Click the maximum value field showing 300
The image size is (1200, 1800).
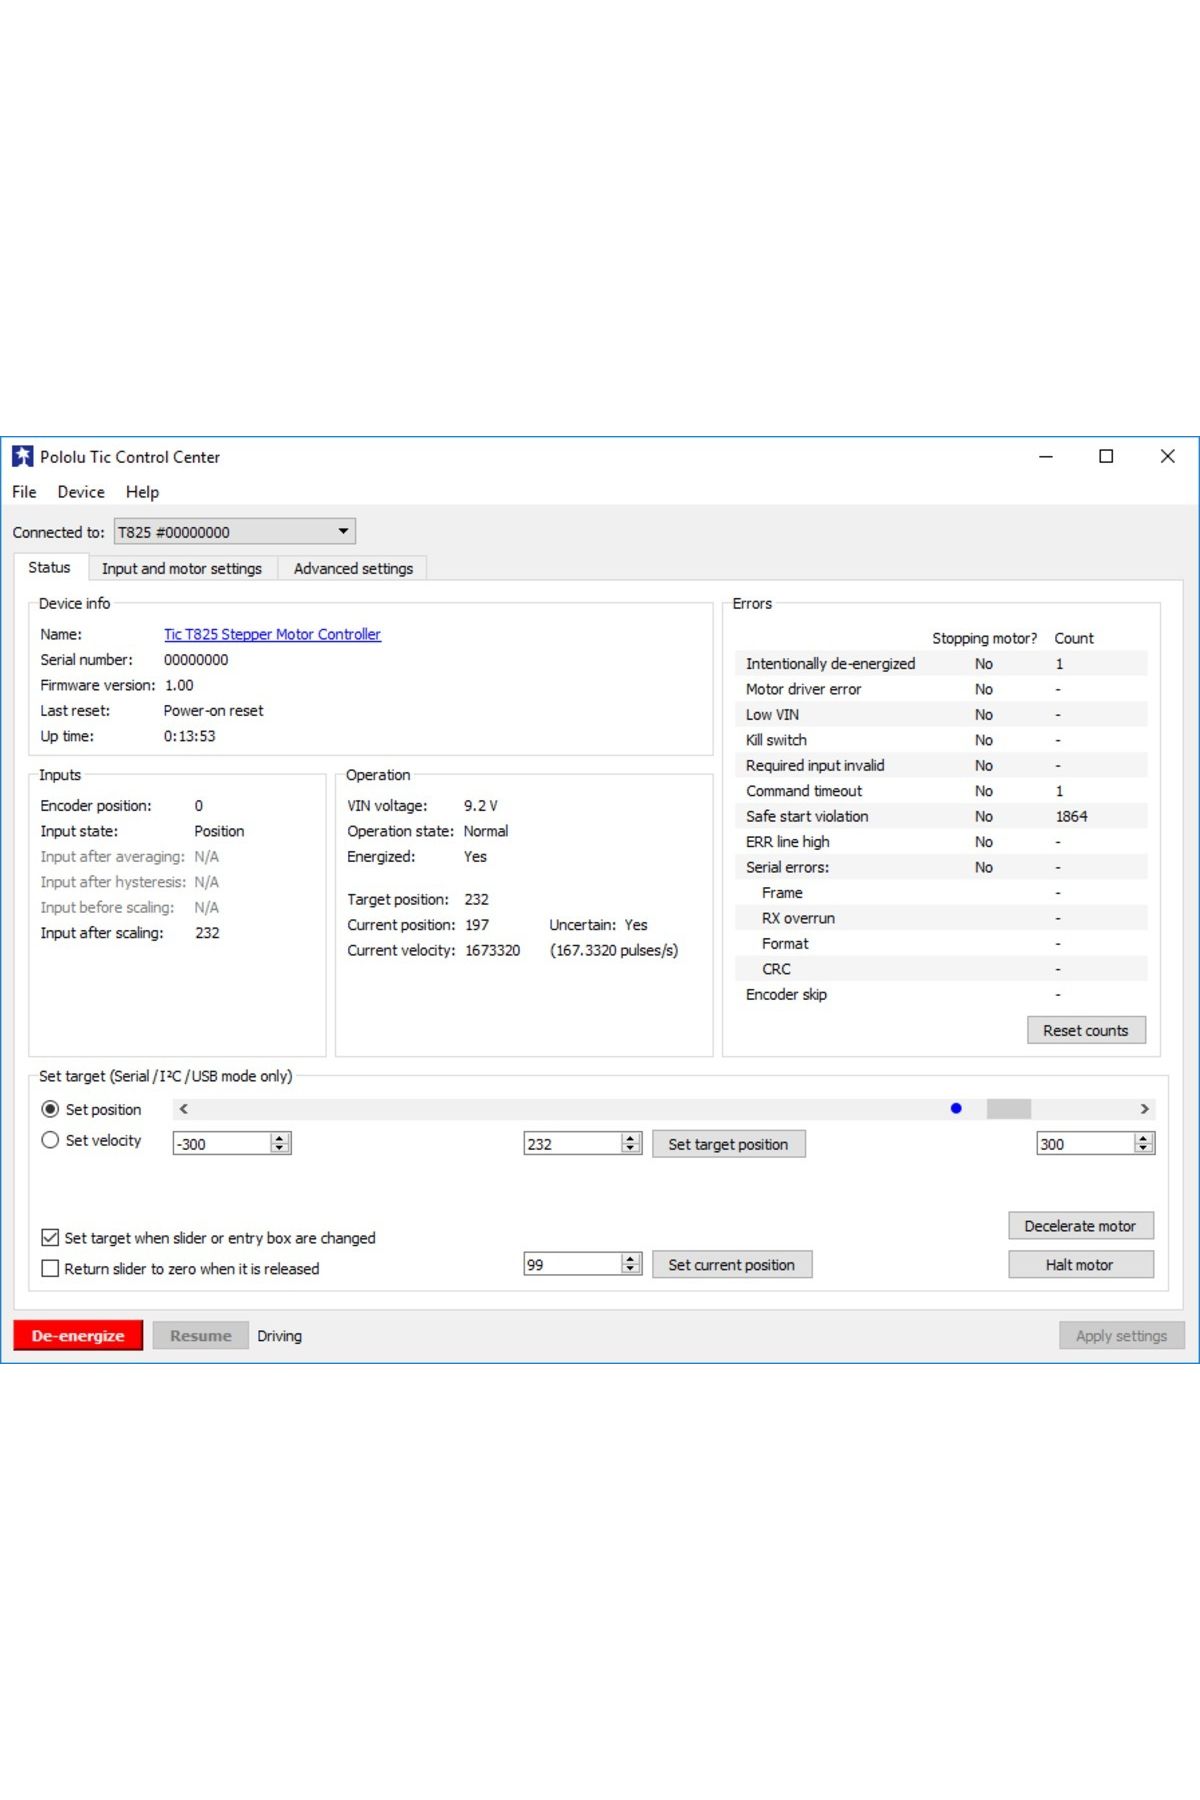click(1086, 1144)
